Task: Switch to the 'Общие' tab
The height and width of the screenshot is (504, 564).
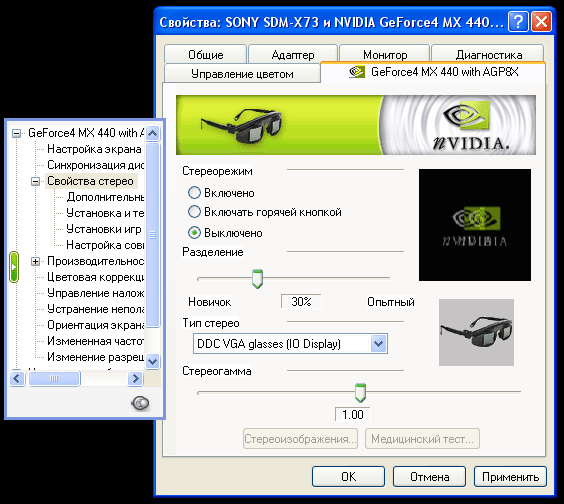Action: tap(206, 55)
